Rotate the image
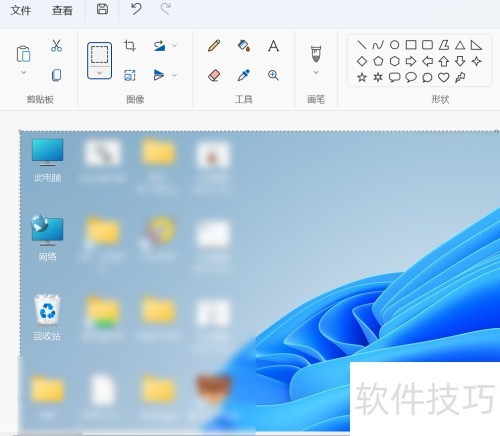 [160, 46]
